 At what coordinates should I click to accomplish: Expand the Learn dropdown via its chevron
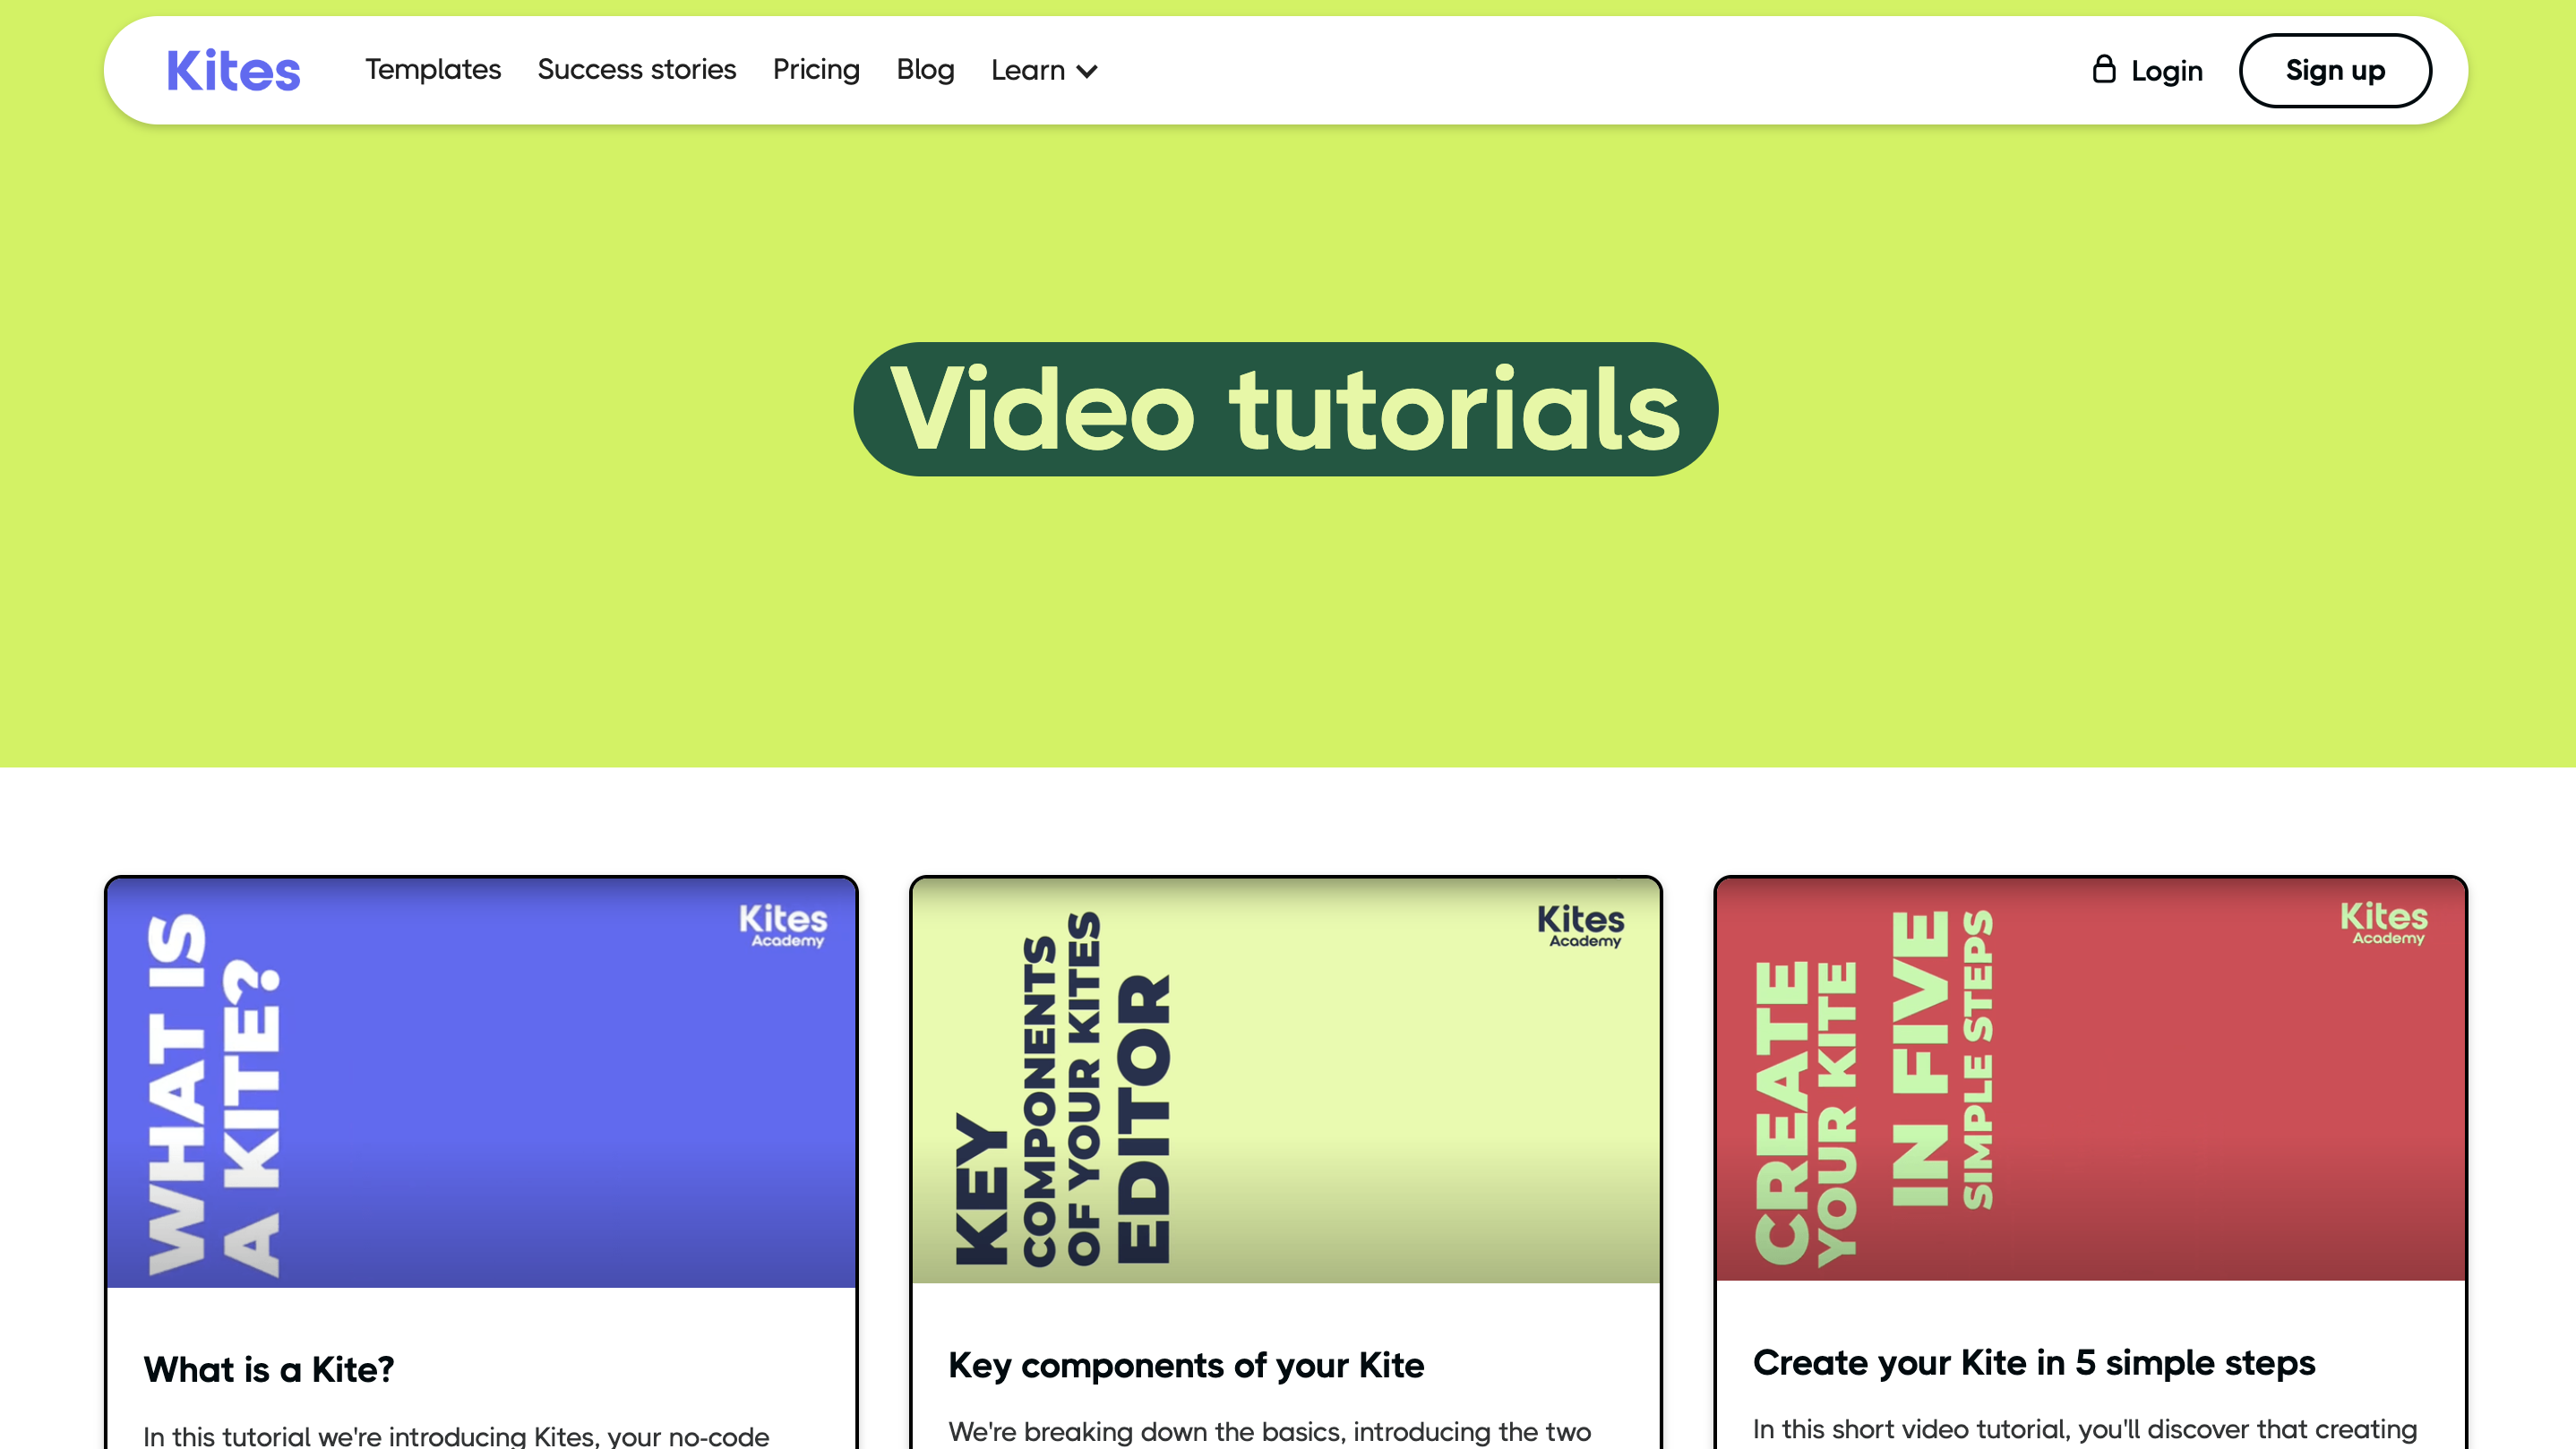pos(1087,71)
